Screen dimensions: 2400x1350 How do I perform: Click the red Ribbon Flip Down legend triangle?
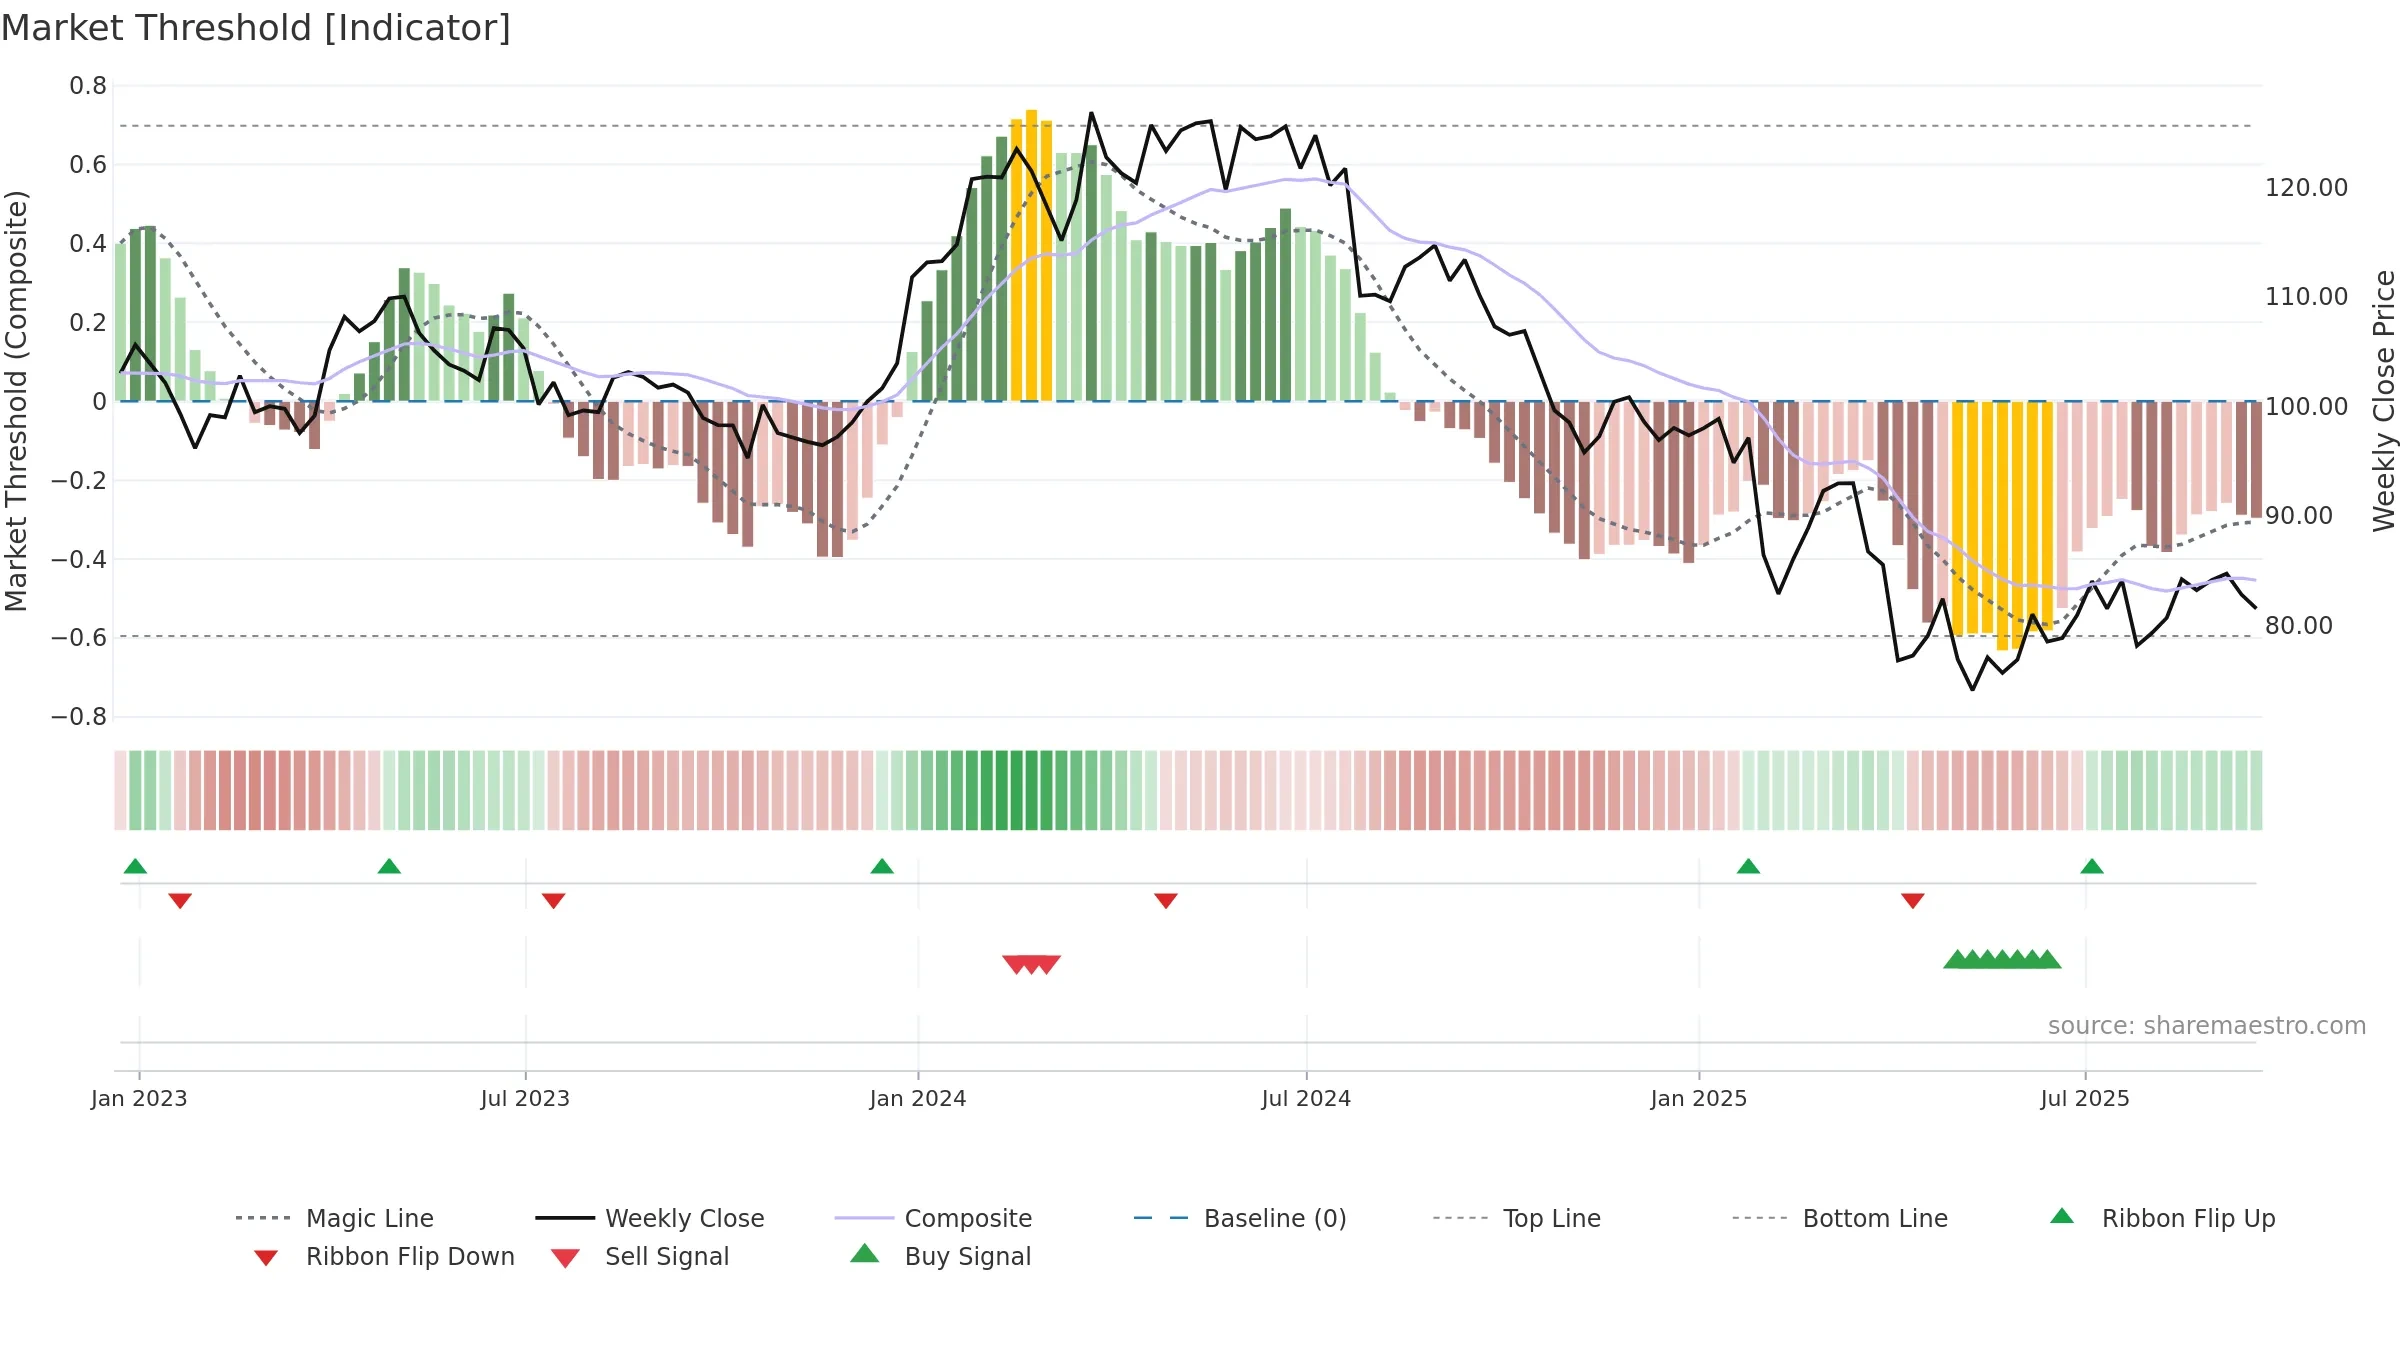(266, 1257)
